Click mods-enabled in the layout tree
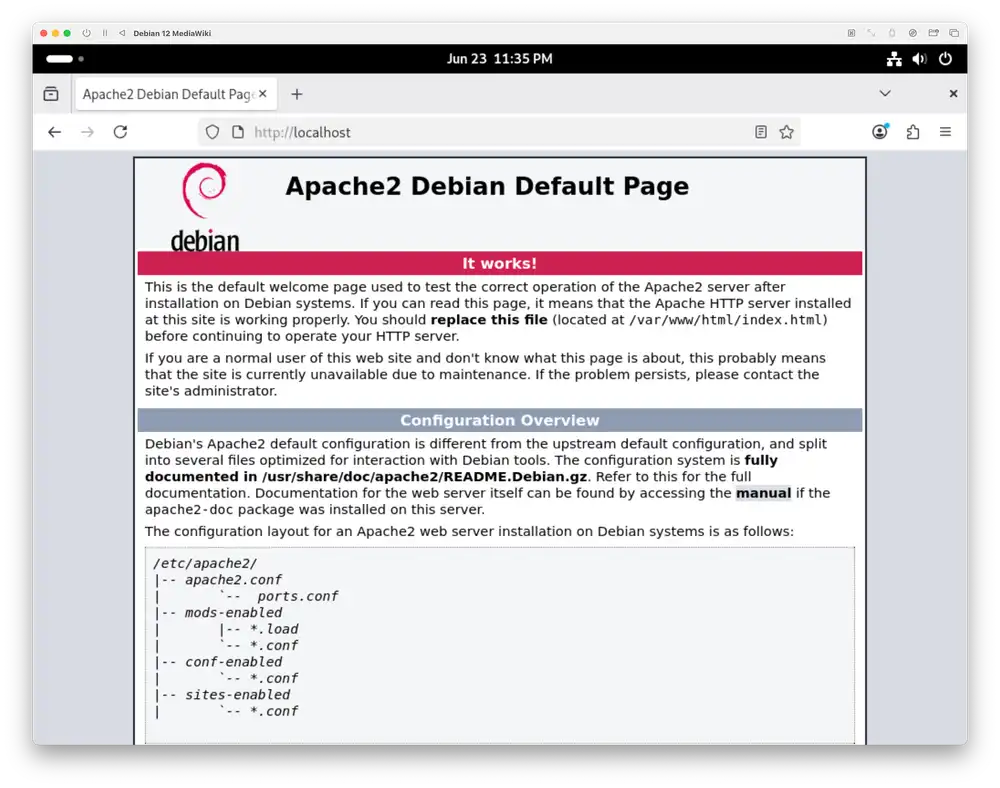 point(233,613)
